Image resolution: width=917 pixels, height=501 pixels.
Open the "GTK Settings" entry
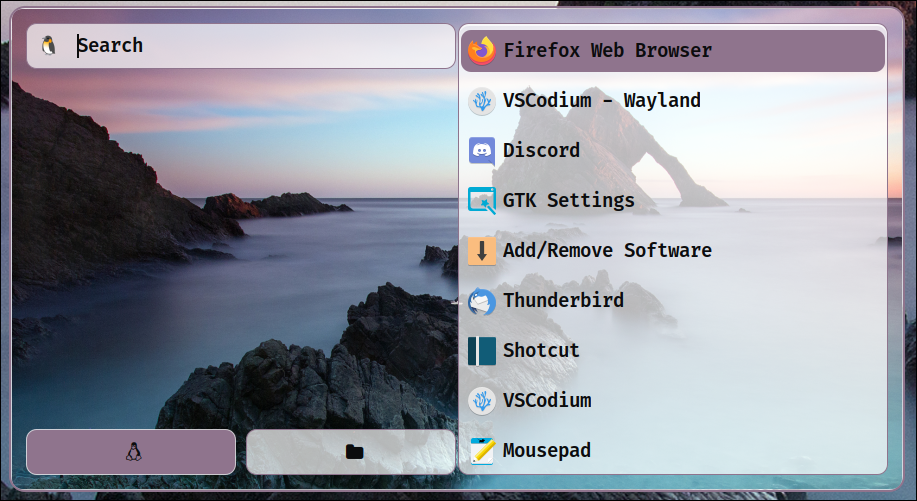pos(673,201)
